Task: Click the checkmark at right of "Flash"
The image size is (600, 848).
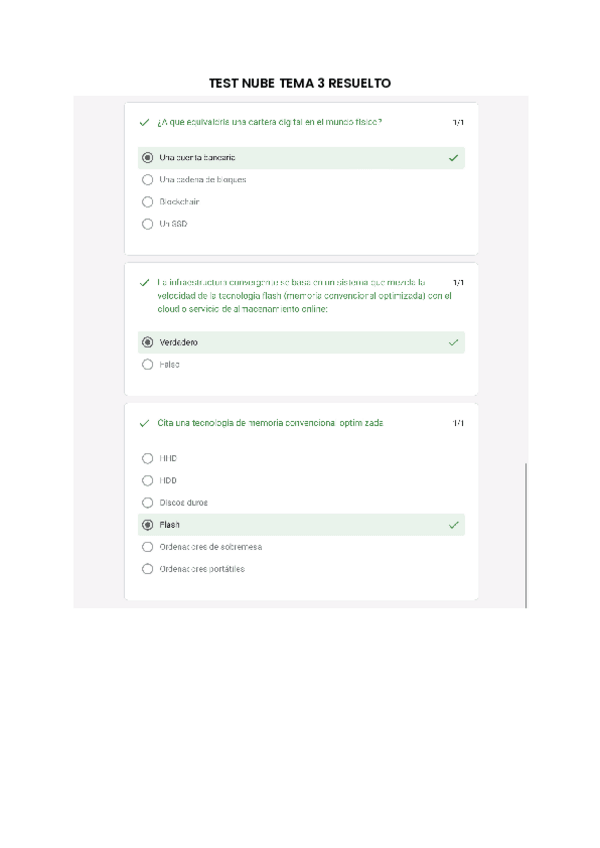Action: [x=454, y=525]
